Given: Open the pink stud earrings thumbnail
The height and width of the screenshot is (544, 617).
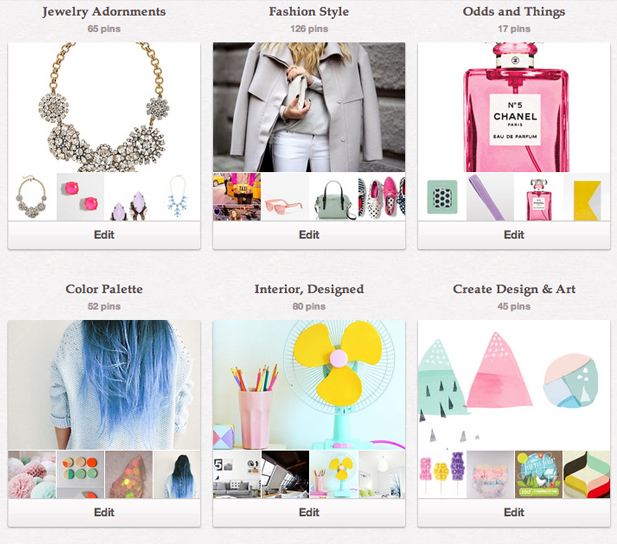Looking at the screenshot, I should click(x=80, y=197).
